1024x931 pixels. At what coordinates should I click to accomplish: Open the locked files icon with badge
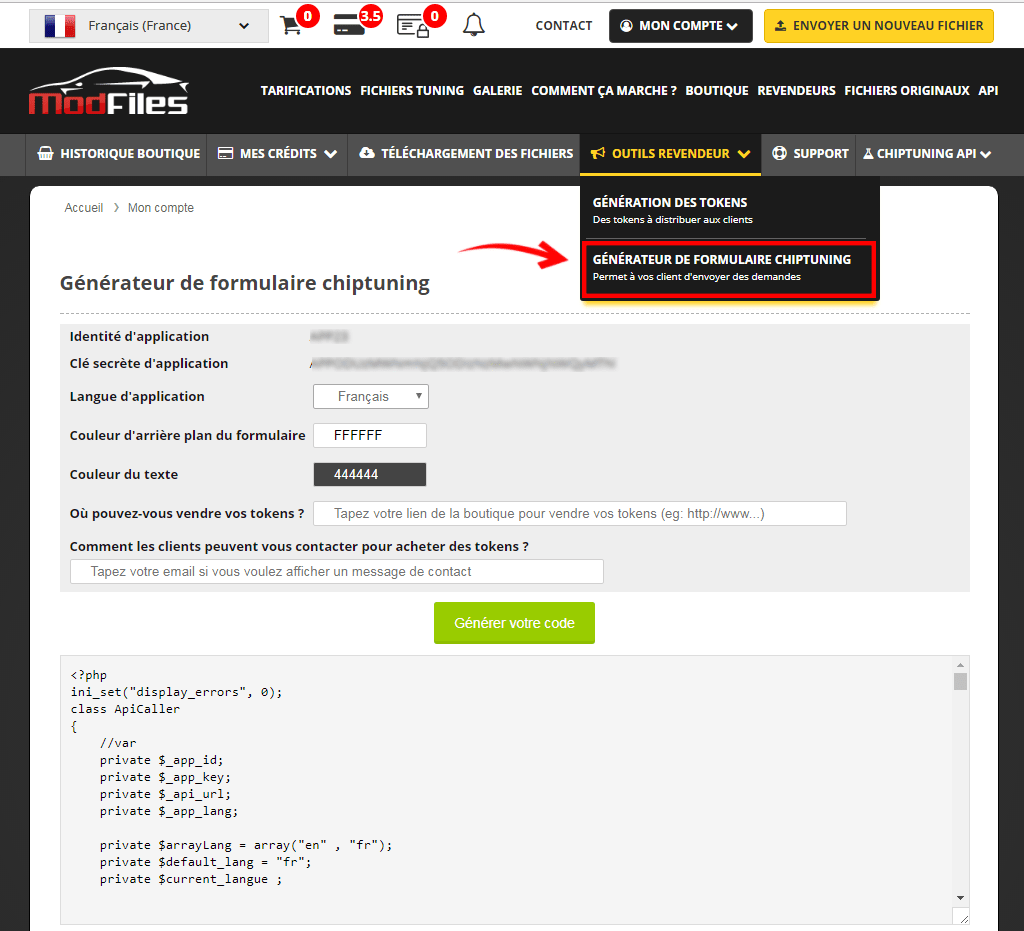[x=412, y=26]
